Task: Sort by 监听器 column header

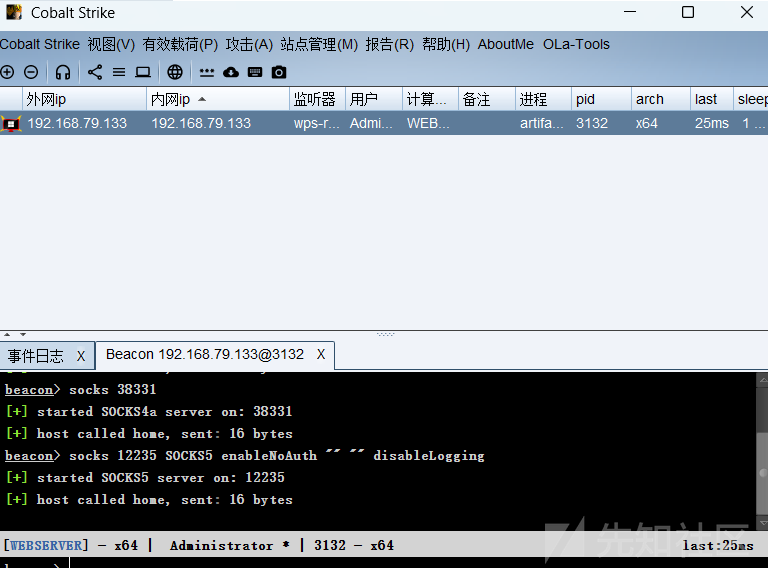Action: 317,99
